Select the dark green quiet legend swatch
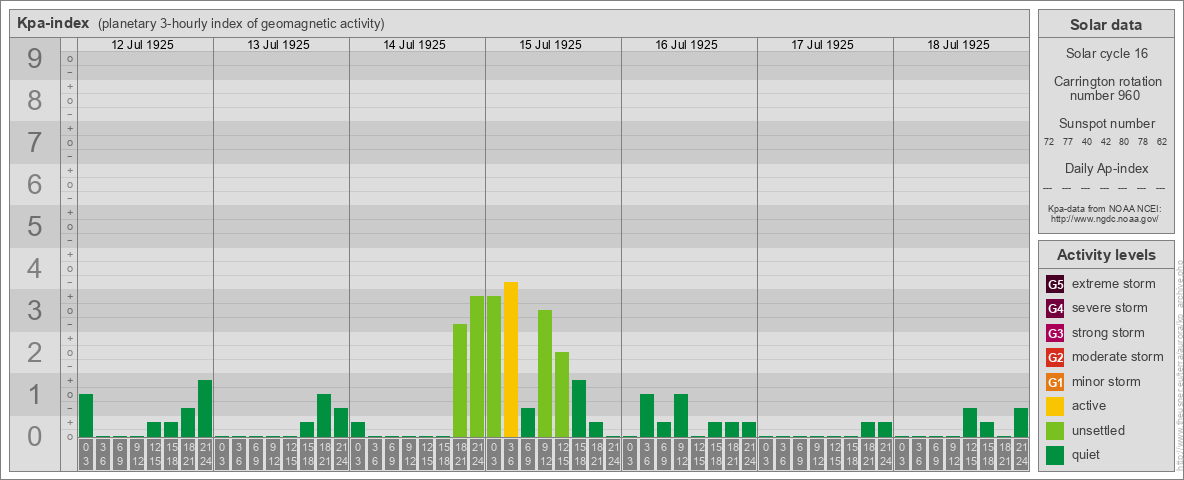 [x=1055, y=454]
